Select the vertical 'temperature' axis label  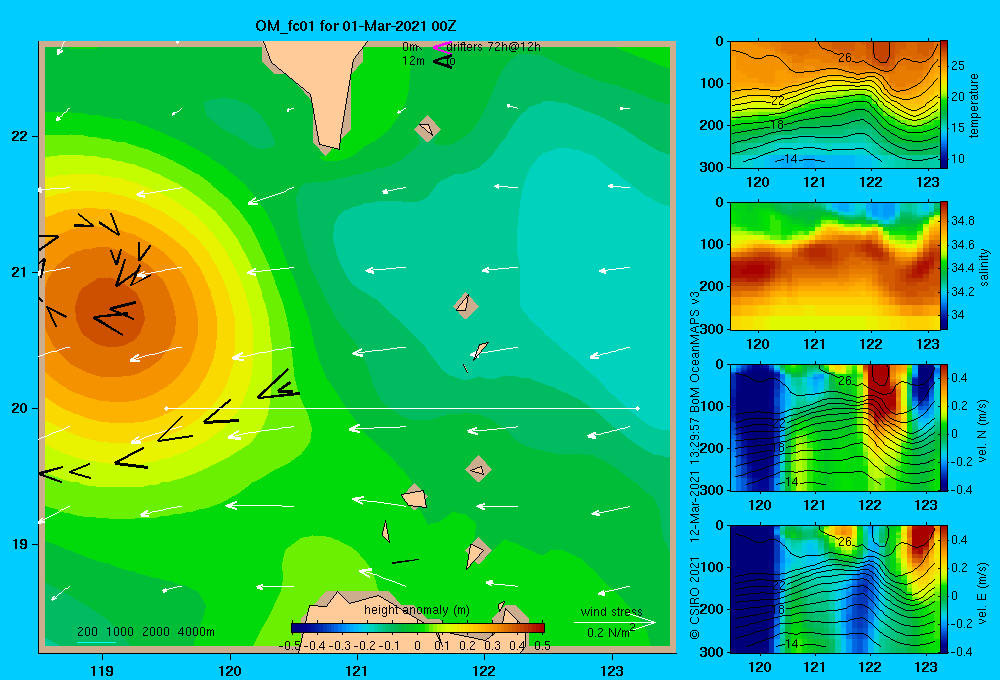coord(974,105)
